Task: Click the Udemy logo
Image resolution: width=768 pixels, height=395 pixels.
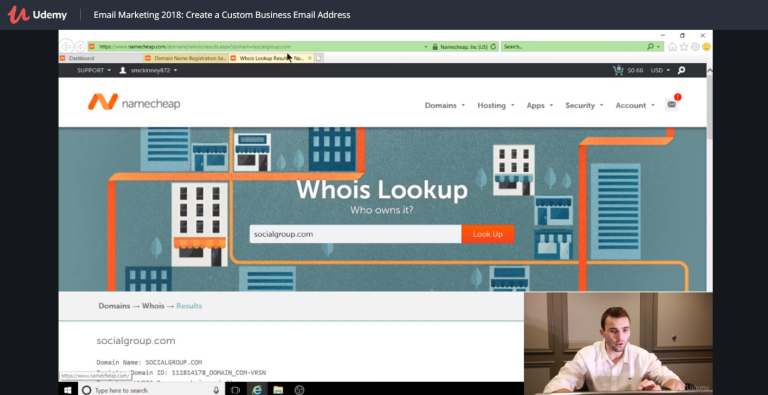Action: [x=37, y=15]
